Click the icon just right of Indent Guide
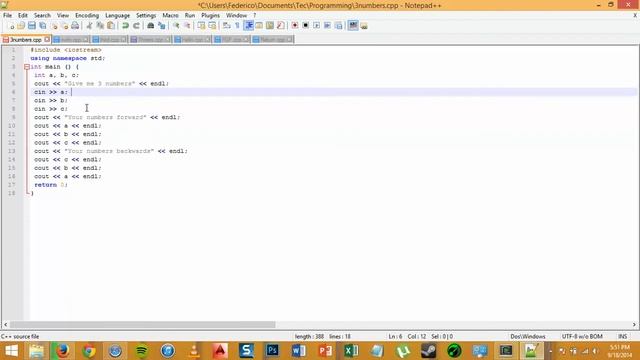Screen dimensions: 640x360 [259, 26]
